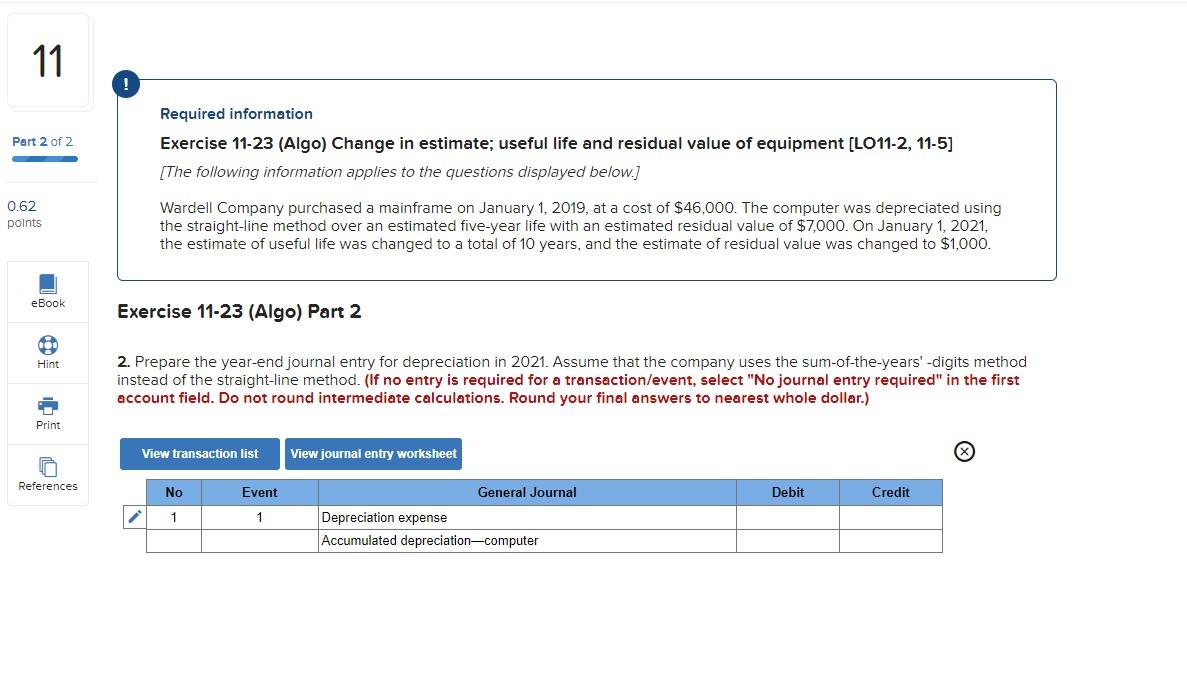Click the Print icon in sidebar
Image resolution: width=1187 pixels, height=677 pixels.
pos(47,413)
